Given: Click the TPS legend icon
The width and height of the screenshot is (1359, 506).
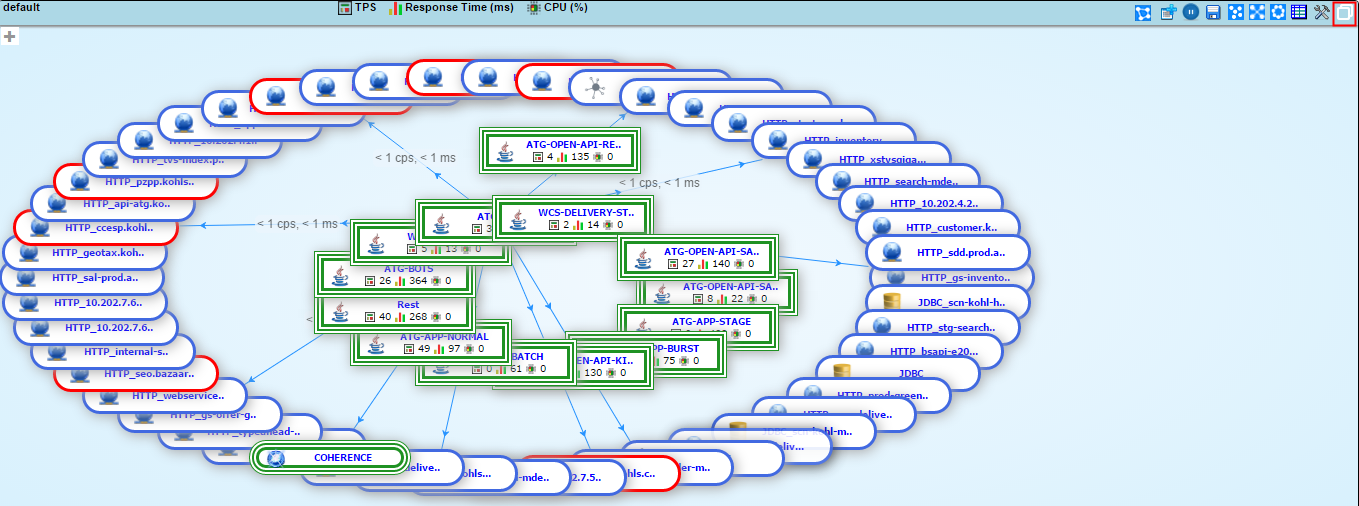Looking at the screenshot, I should [344, 7].
